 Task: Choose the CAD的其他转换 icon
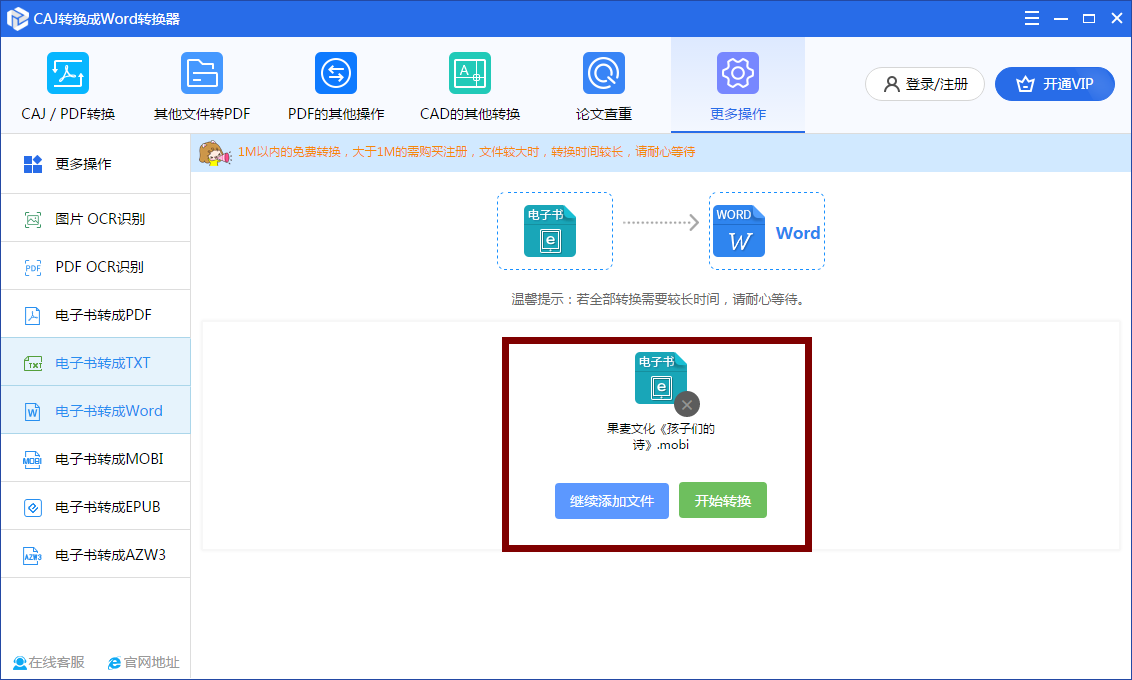click(x=470, y=73)
